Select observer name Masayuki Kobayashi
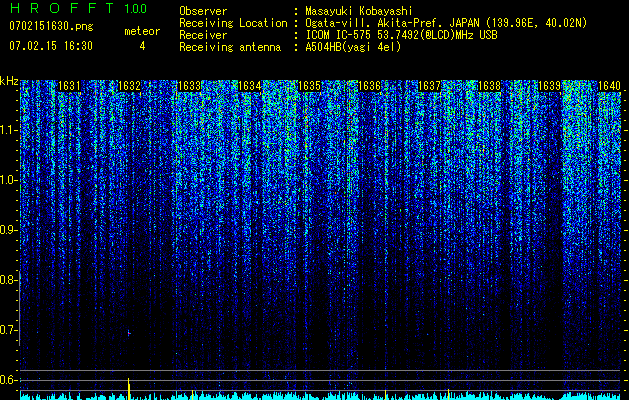629x400 pixels. tap(358, 11)
